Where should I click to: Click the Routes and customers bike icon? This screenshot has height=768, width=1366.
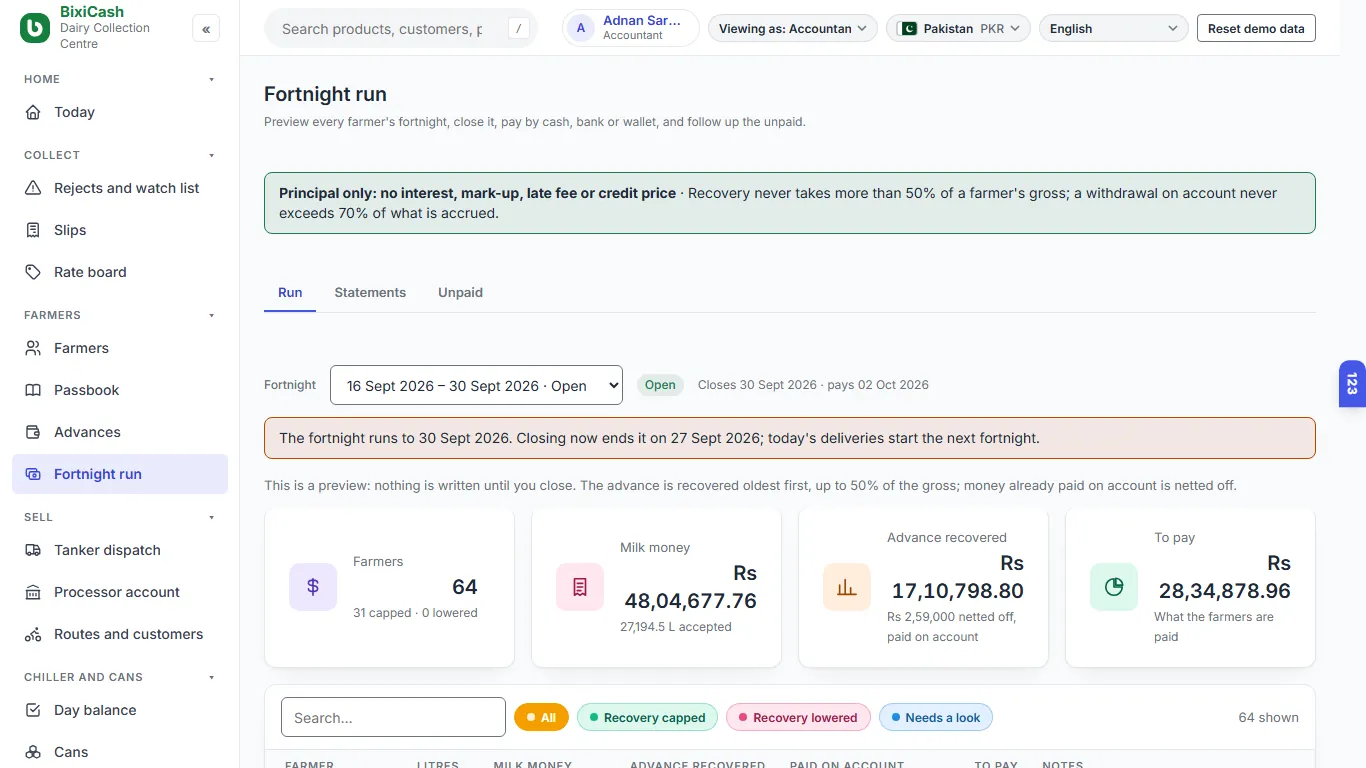33,634
